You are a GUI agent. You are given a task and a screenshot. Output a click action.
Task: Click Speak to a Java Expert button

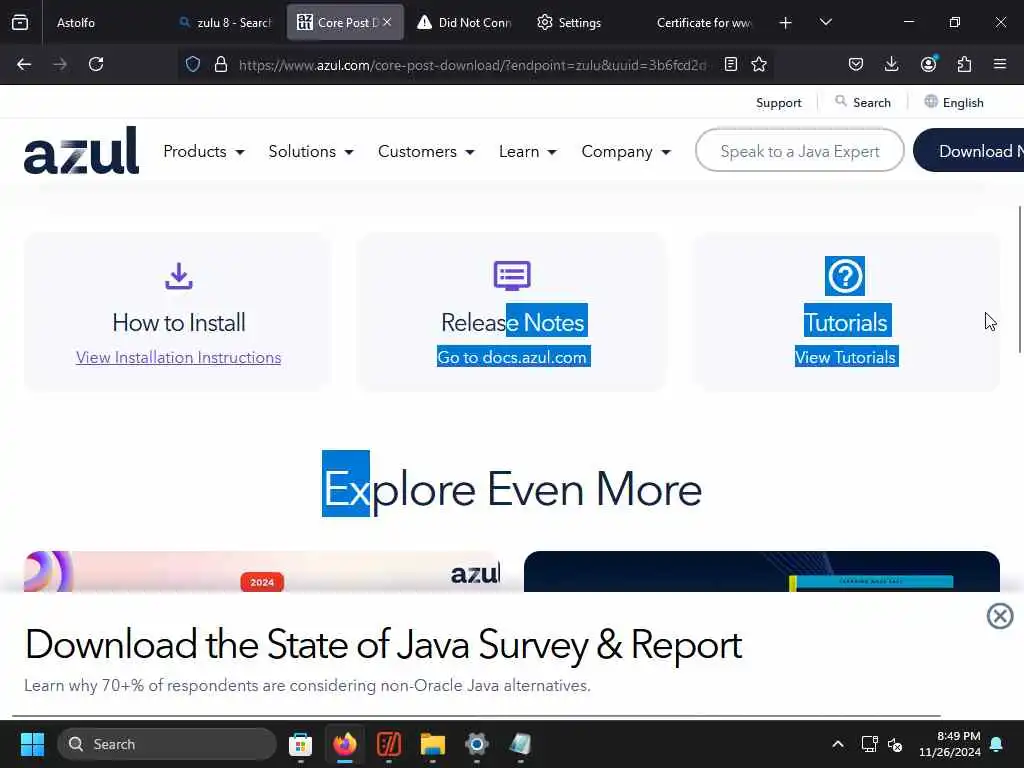(x=799, y=151)
